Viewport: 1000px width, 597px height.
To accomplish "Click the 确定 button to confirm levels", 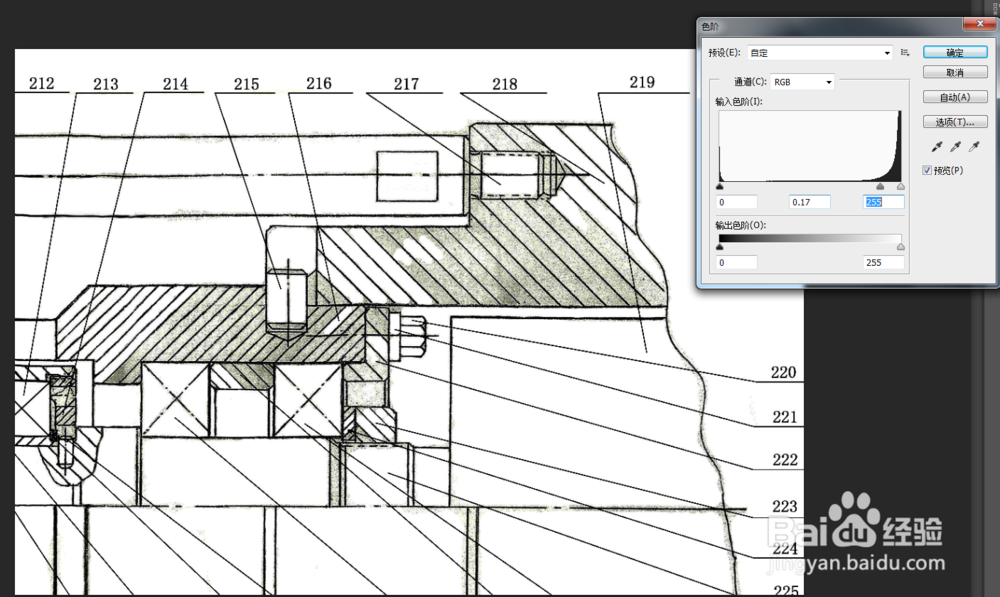I will click(x=955, y=52).
